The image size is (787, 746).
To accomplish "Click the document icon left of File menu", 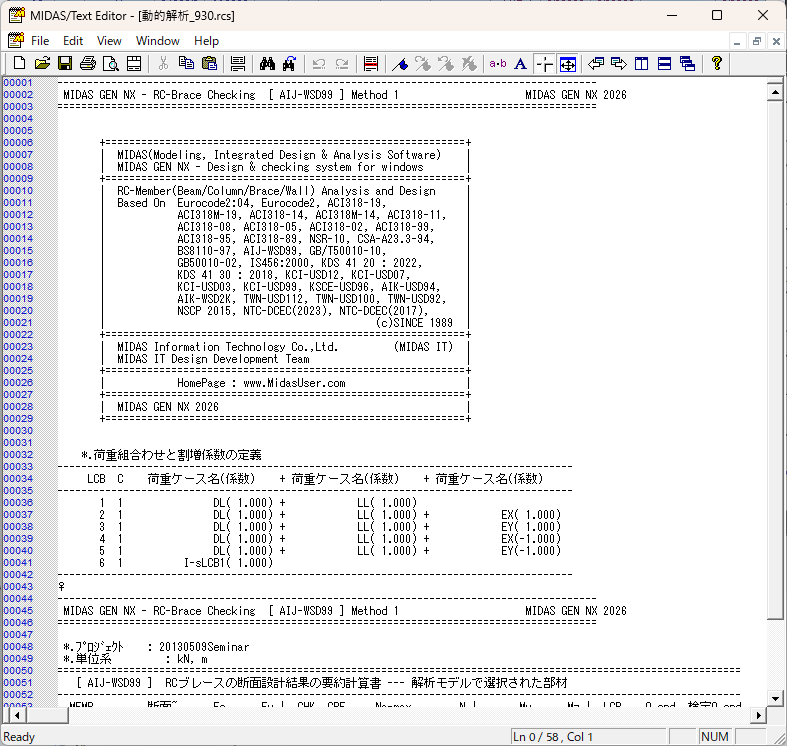I will pyautogui.click(x=16, y=40).
